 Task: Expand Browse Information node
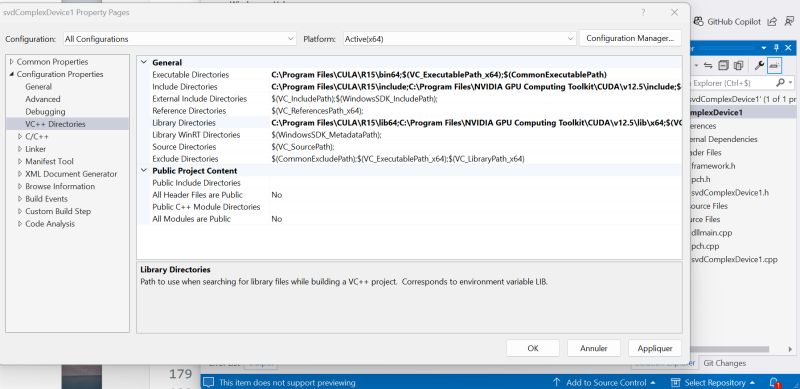(20, 186)
